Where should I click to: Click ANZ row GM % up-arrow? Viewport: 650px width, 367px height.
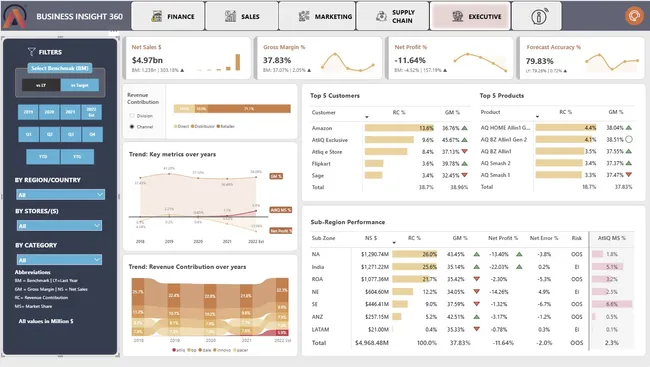[477, 316]
